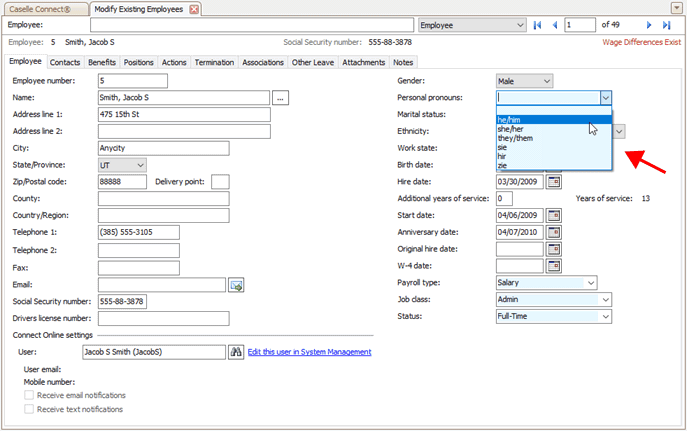Open calendar picker for Anniversary date
The image size is (687, 431).
[554, 232]
